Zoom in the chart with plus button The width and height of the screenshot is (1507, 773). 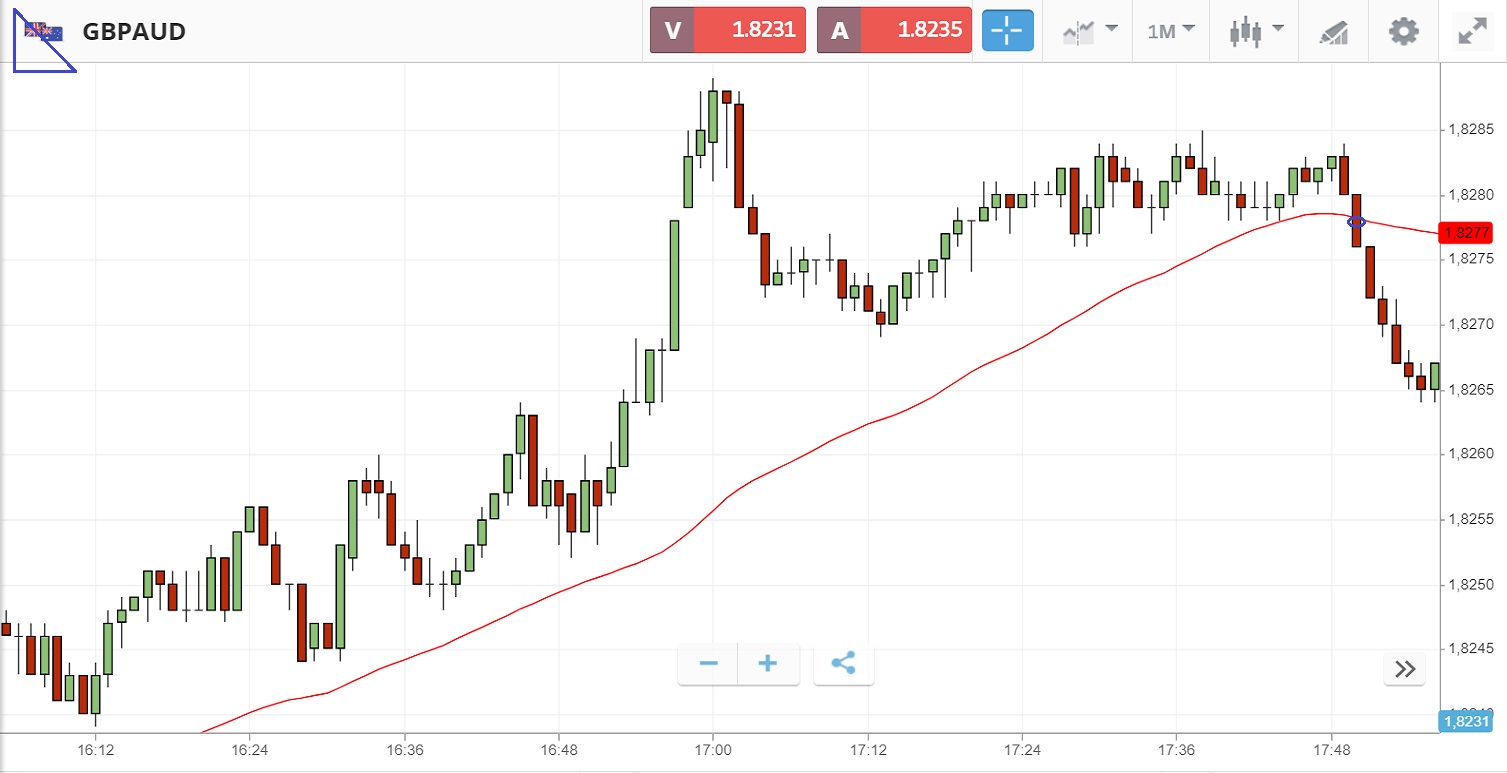[x=768, y=664]
